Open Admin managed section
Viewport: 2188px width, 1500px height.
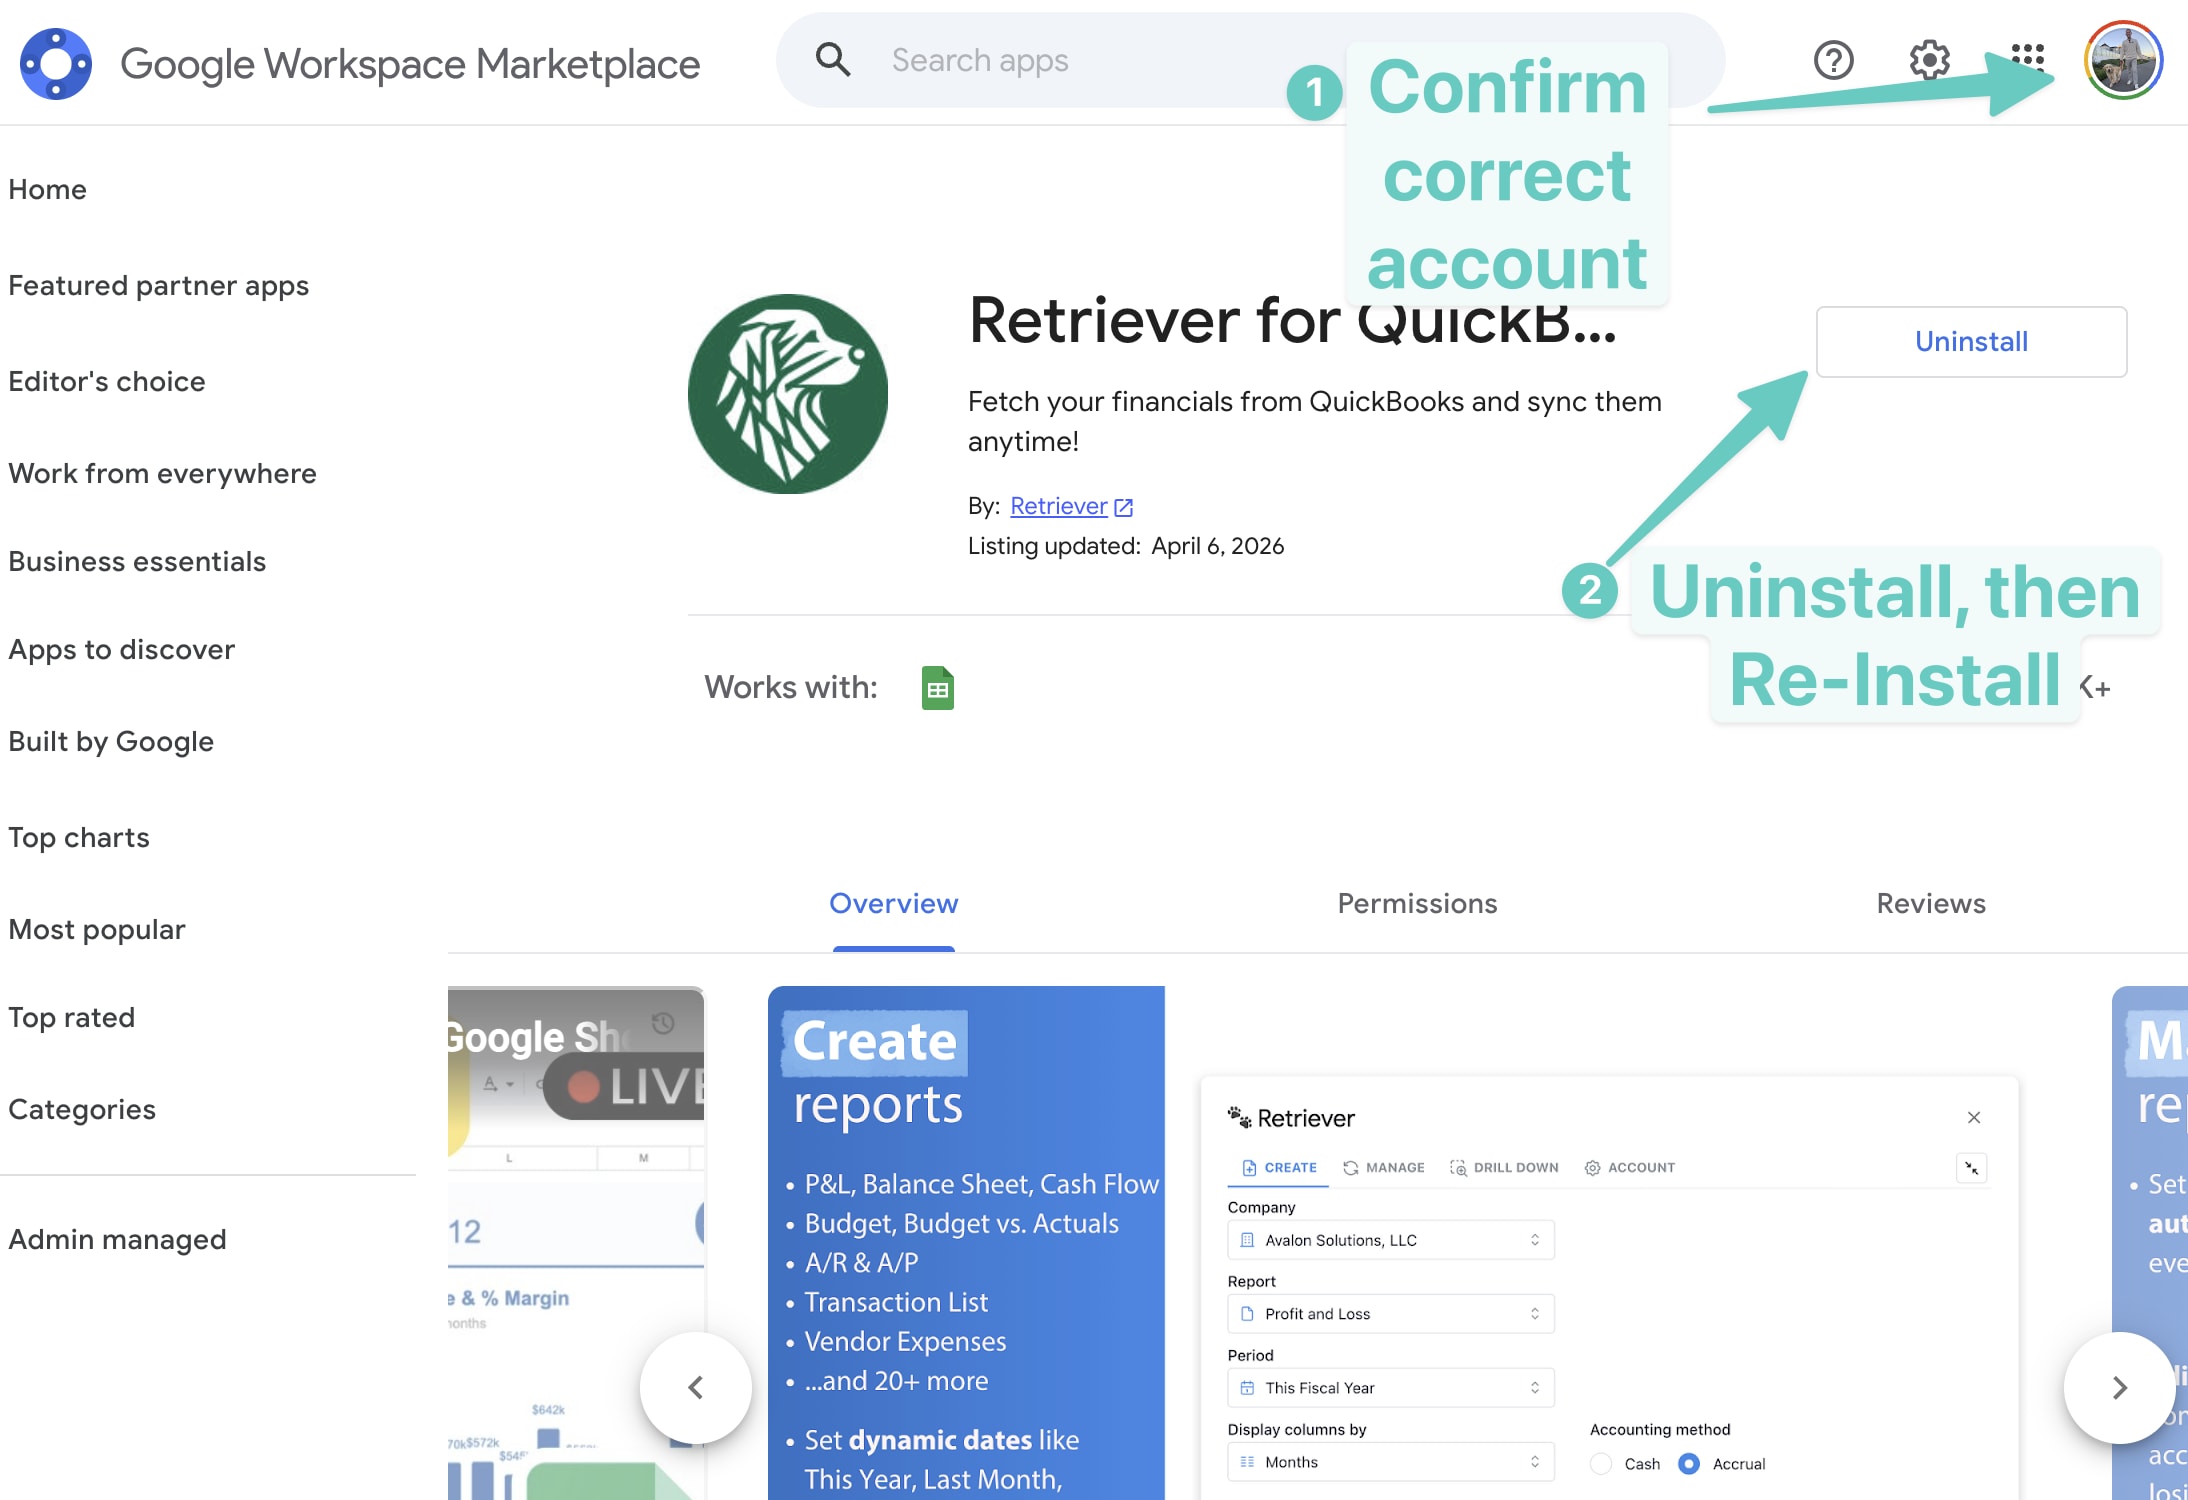click(x=117, y=1239)
